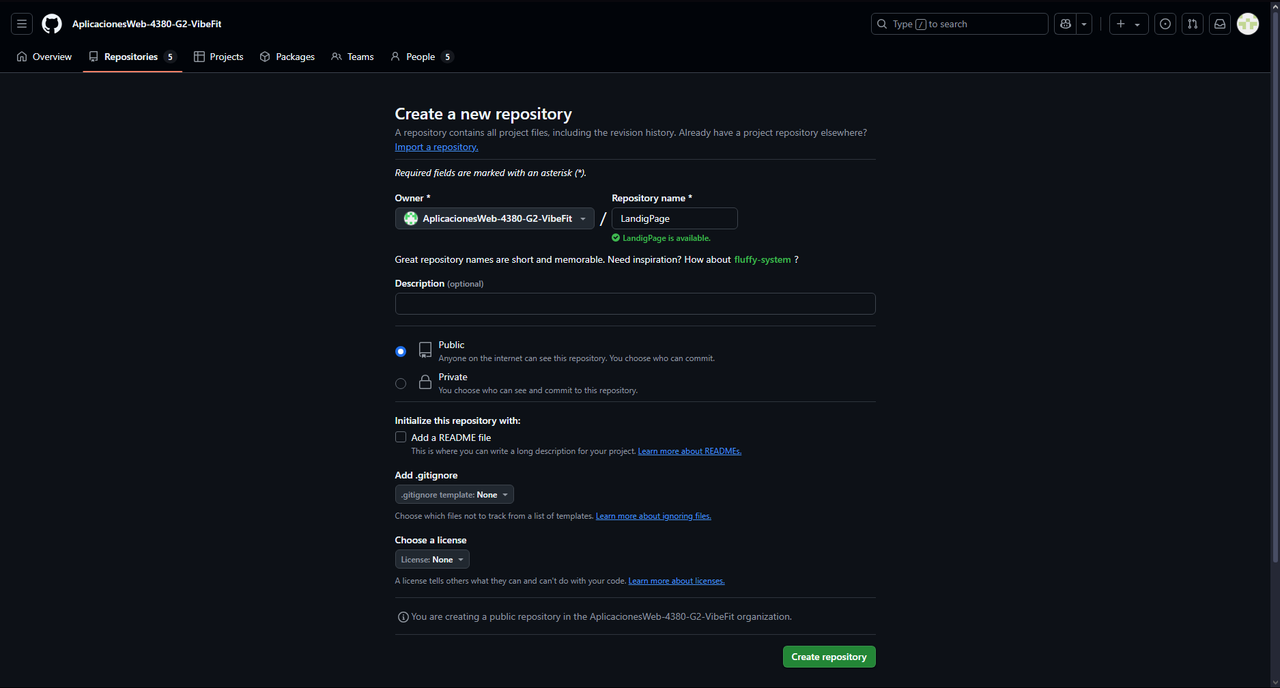The height and width of the screenshot is (688, 1280).
Task: Click the 'Initialize this repository with:' label
Action: 458,421
